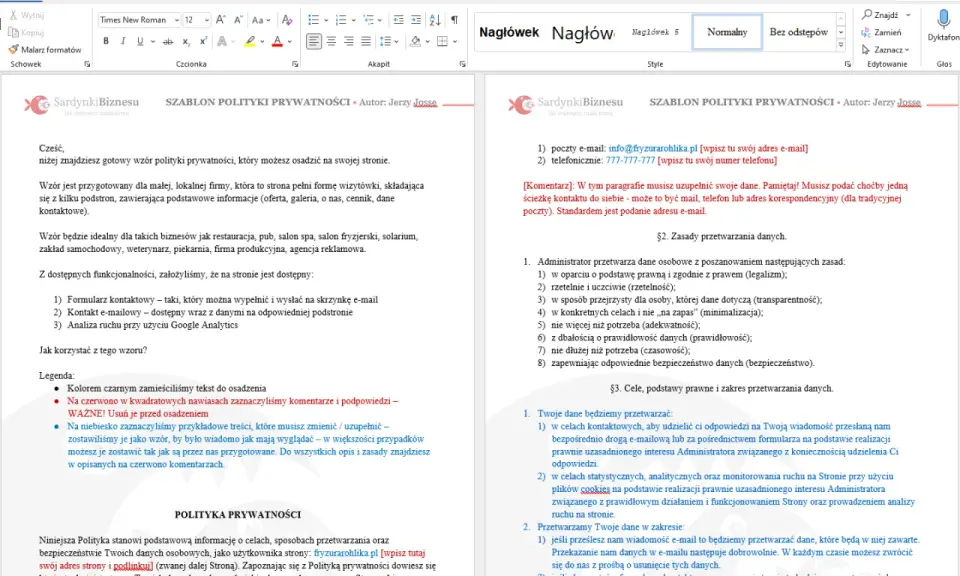Click the phone number 777-777-777 text

point(630,160)
